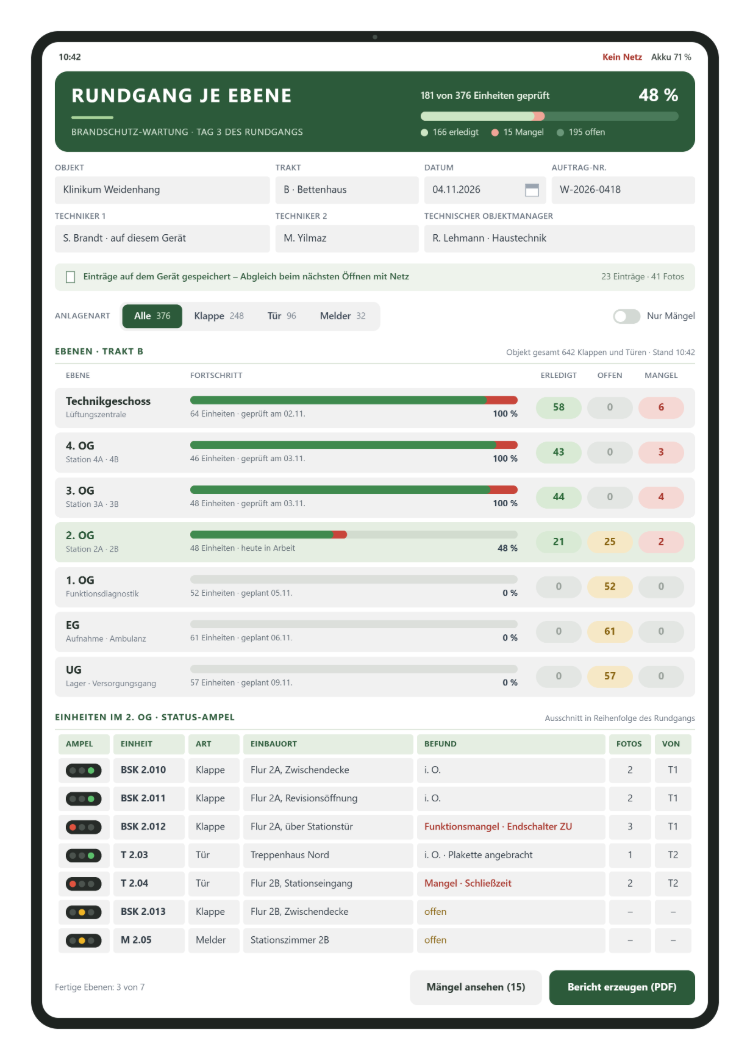Click the overall progress bar in header
The width and height of the screenshot is (750, 1060).
pyautogui.click(x=549, y=116)
